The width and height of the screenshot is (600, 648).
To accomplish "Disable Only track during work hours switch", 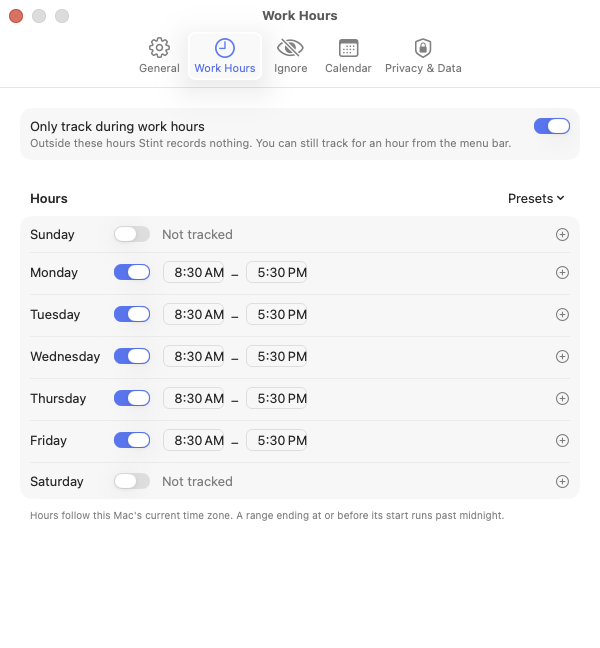I will [x=552, y=126].
